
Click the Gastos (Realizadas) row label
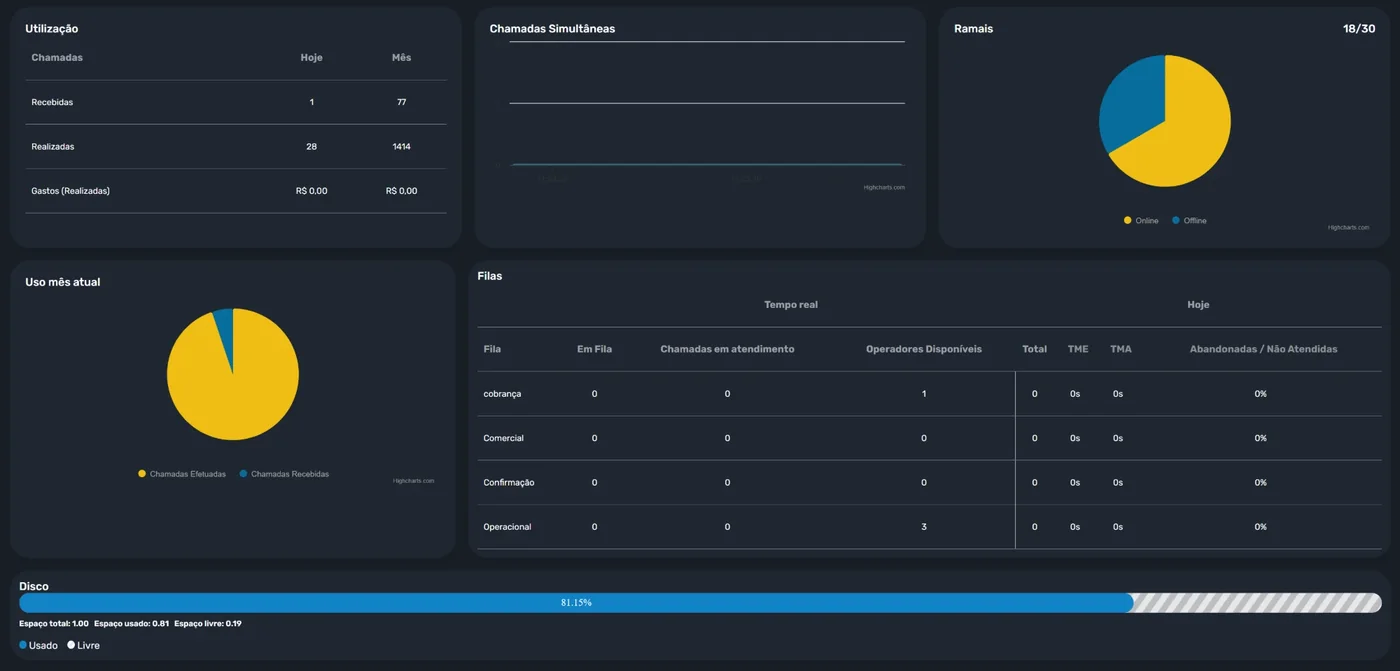(x=71, y=190)
